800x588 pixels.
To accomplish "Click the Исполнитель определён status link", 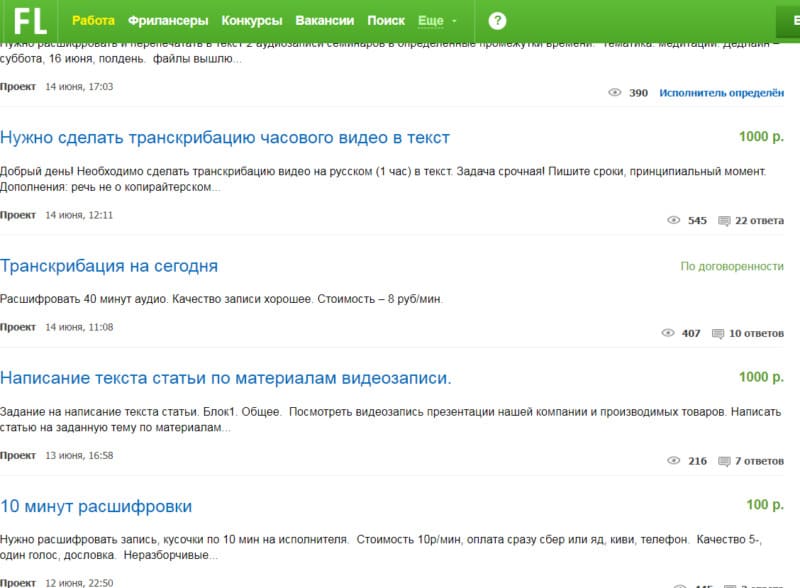I will (721, 93).
